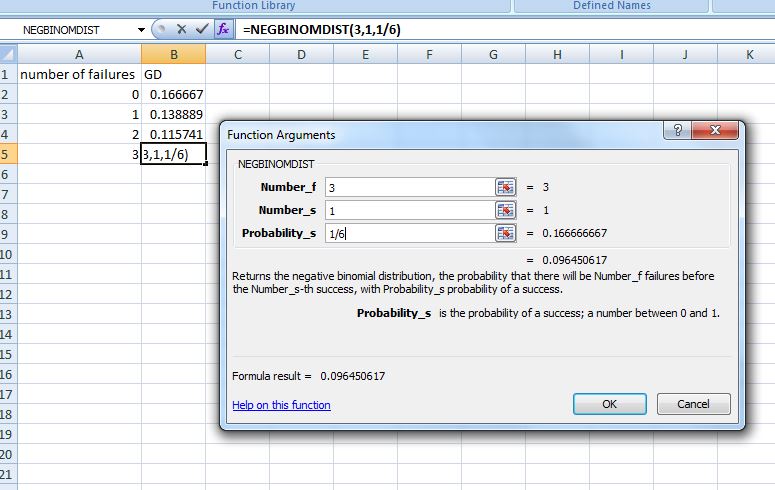This screenshot has height=490, width=775.
Task: Click cell A1 labeled 'number of failures'
Action: [78, 74]
